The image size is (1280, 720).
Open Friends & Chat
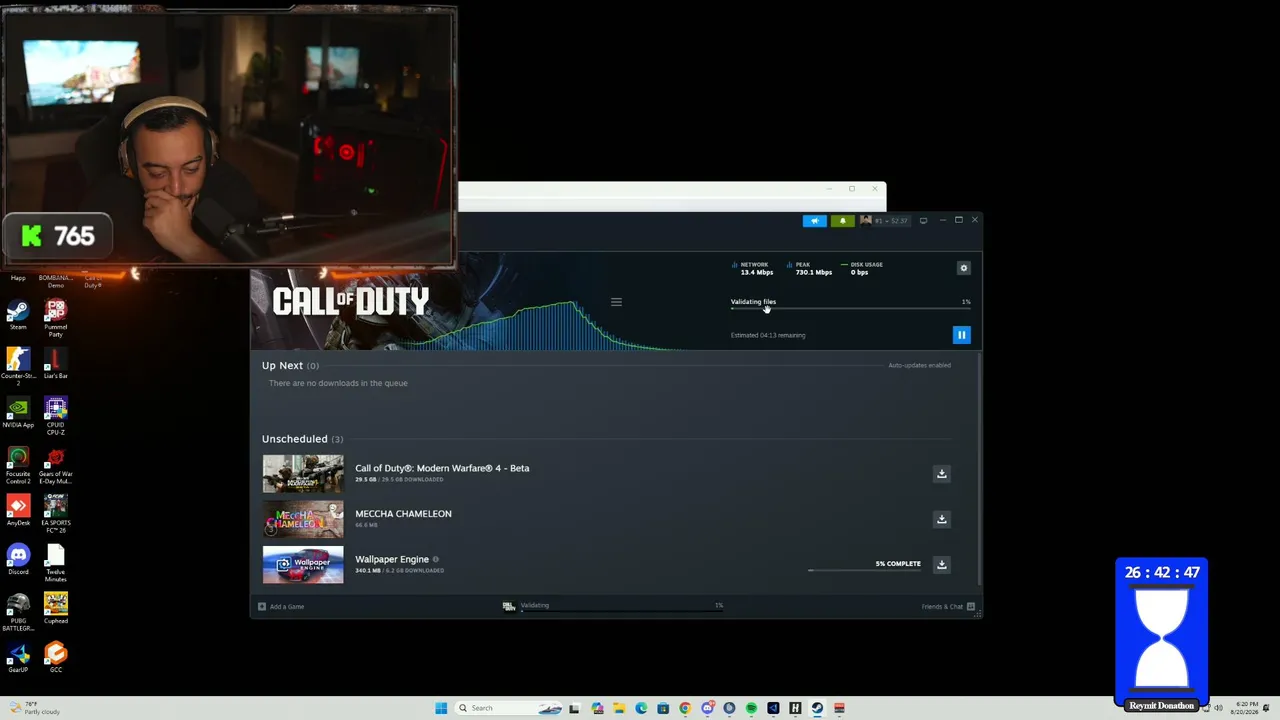pos(948,606)
